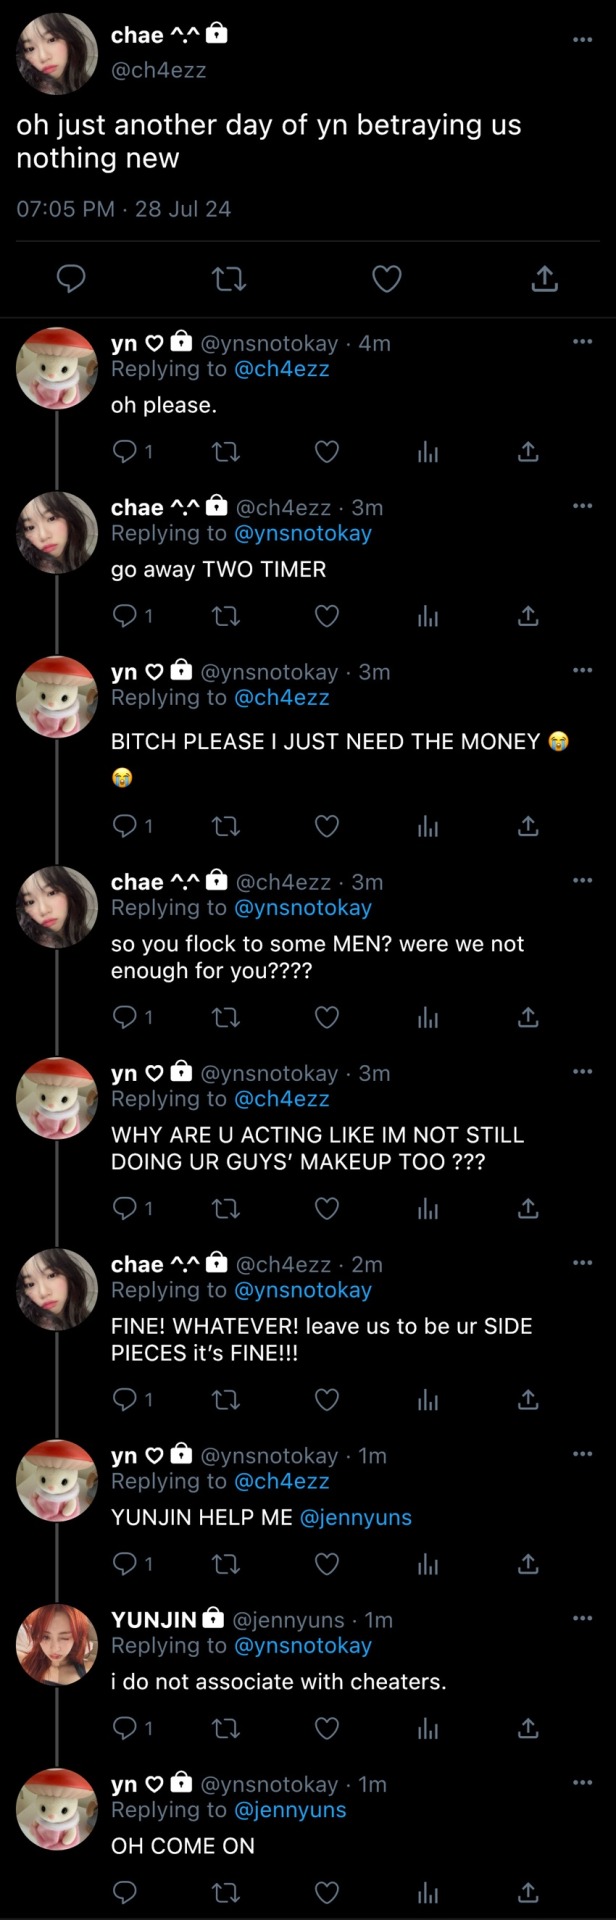This screenshot has height=1920, width=616.
Task: Open chae's profile picture on the main tweet
Action: (57, 53)
